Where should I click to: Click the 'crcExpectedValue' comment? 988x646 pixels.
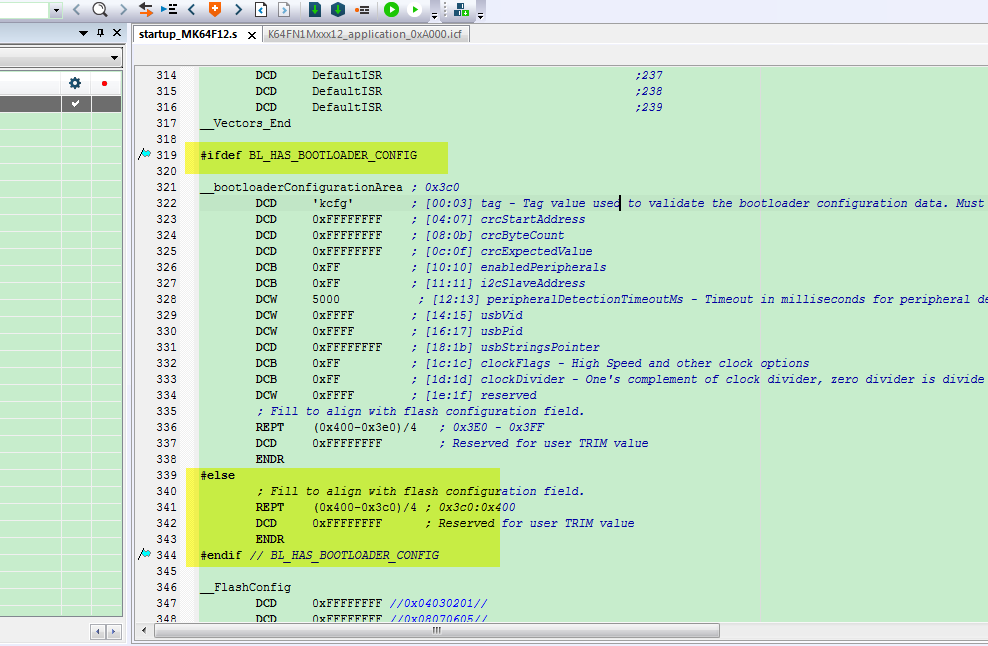click(x=536, y=251)
